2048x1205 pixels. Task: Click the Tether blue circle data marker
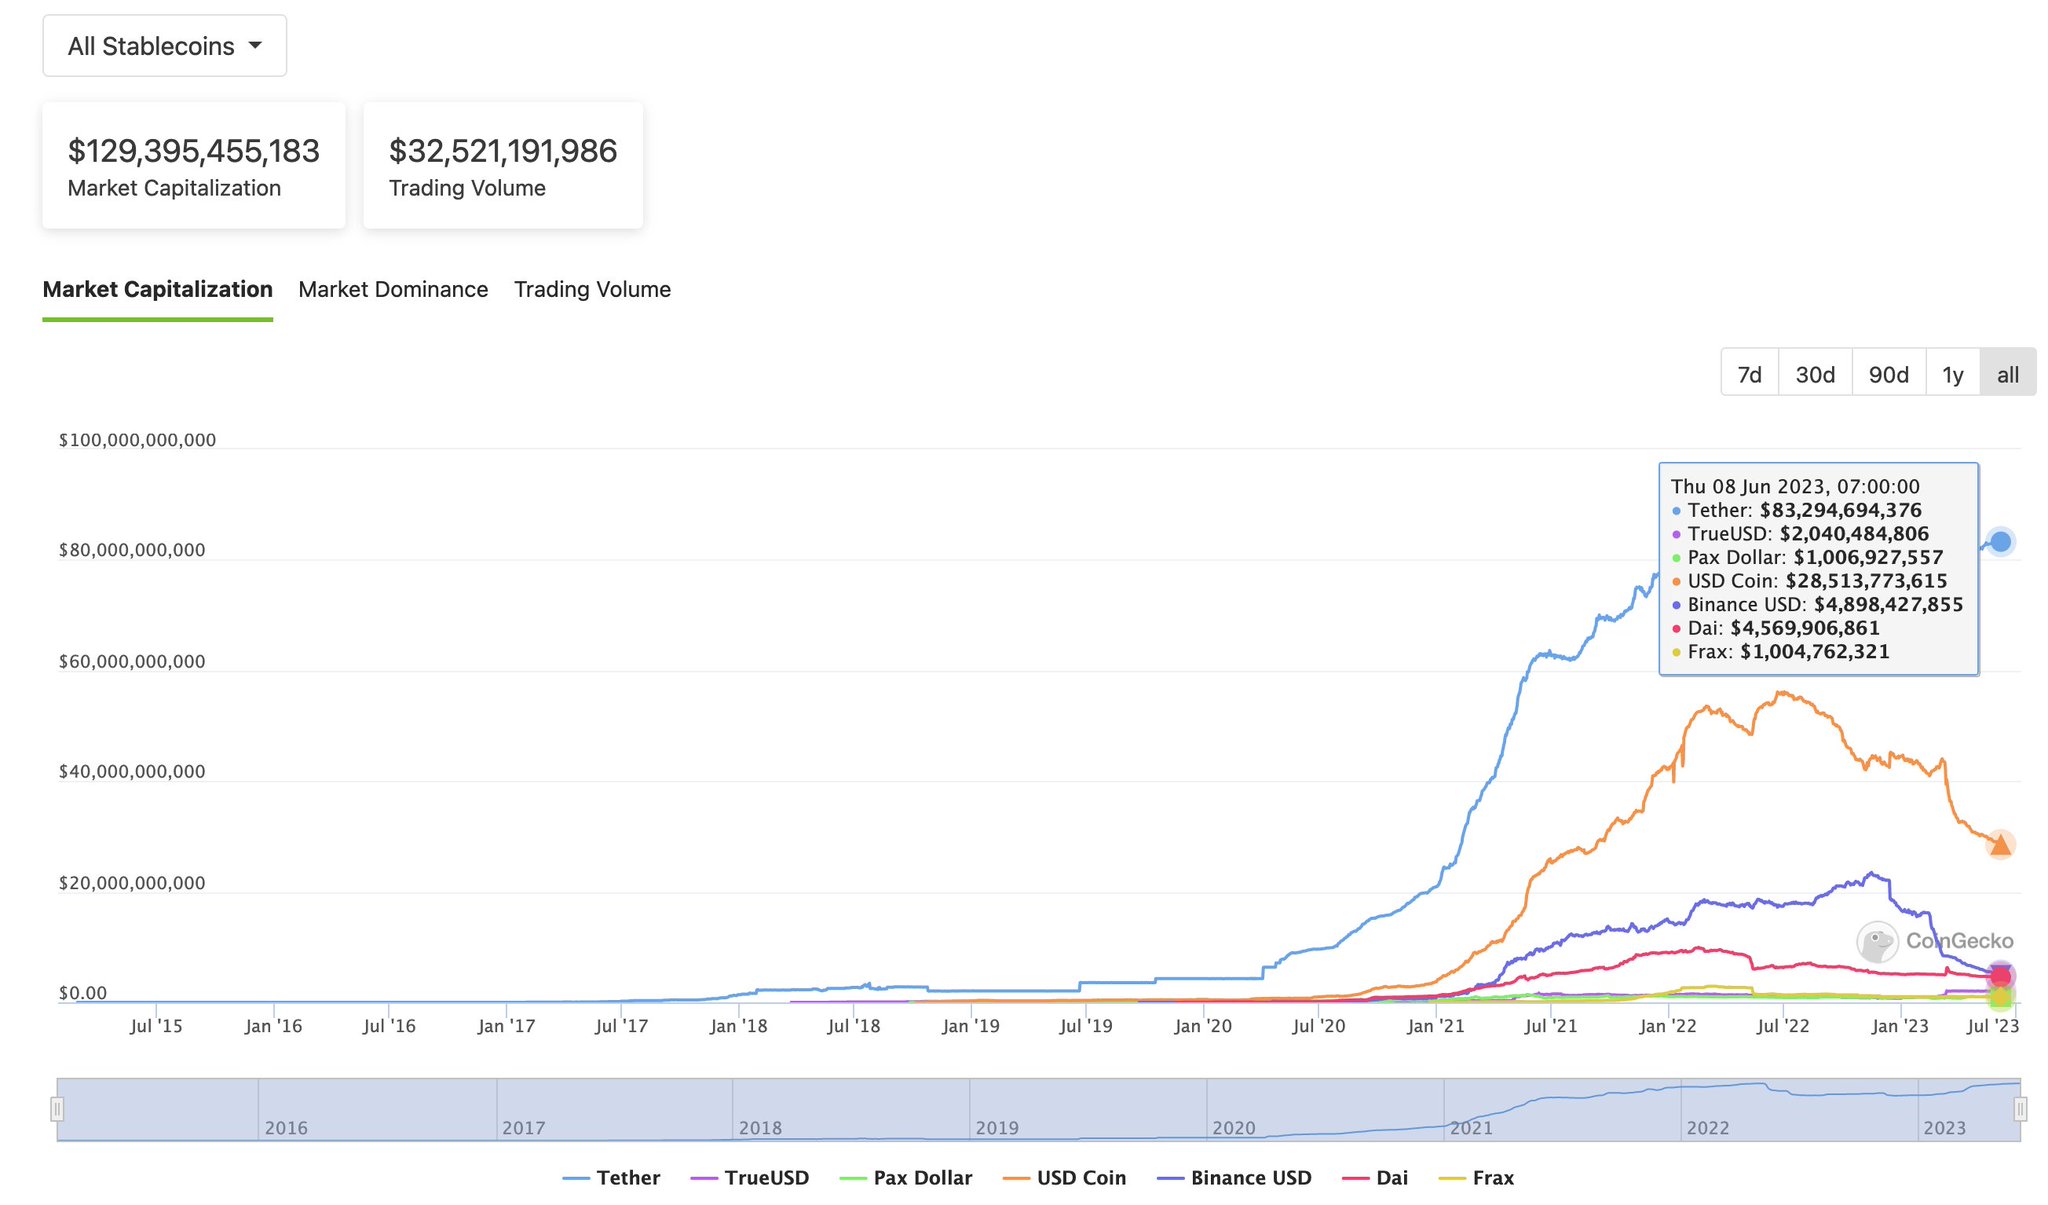(x=2000, y=542)
